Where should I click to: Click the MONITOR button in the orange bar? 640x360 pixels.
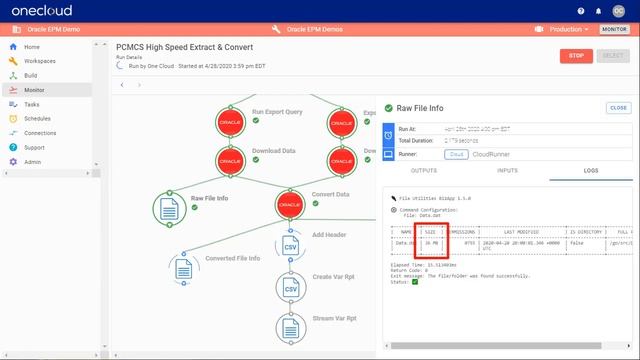(x=614, y=29)
